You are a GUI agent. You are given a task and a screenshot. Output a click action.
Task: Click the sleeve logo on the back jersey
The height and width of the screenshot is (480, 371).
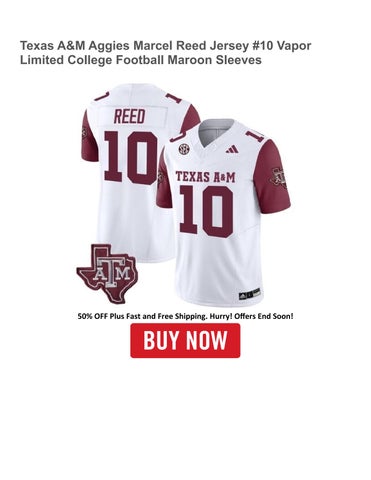[84, 134]
